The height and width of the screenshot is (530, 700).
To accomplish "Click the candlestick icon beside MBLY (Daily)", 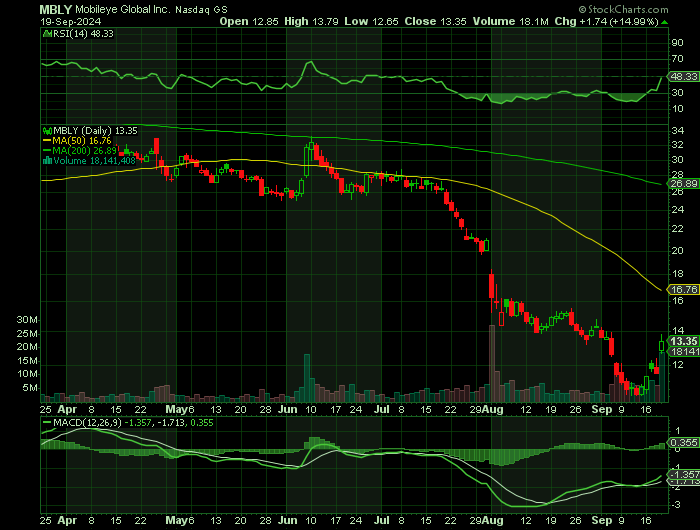I will coord(47,131).
